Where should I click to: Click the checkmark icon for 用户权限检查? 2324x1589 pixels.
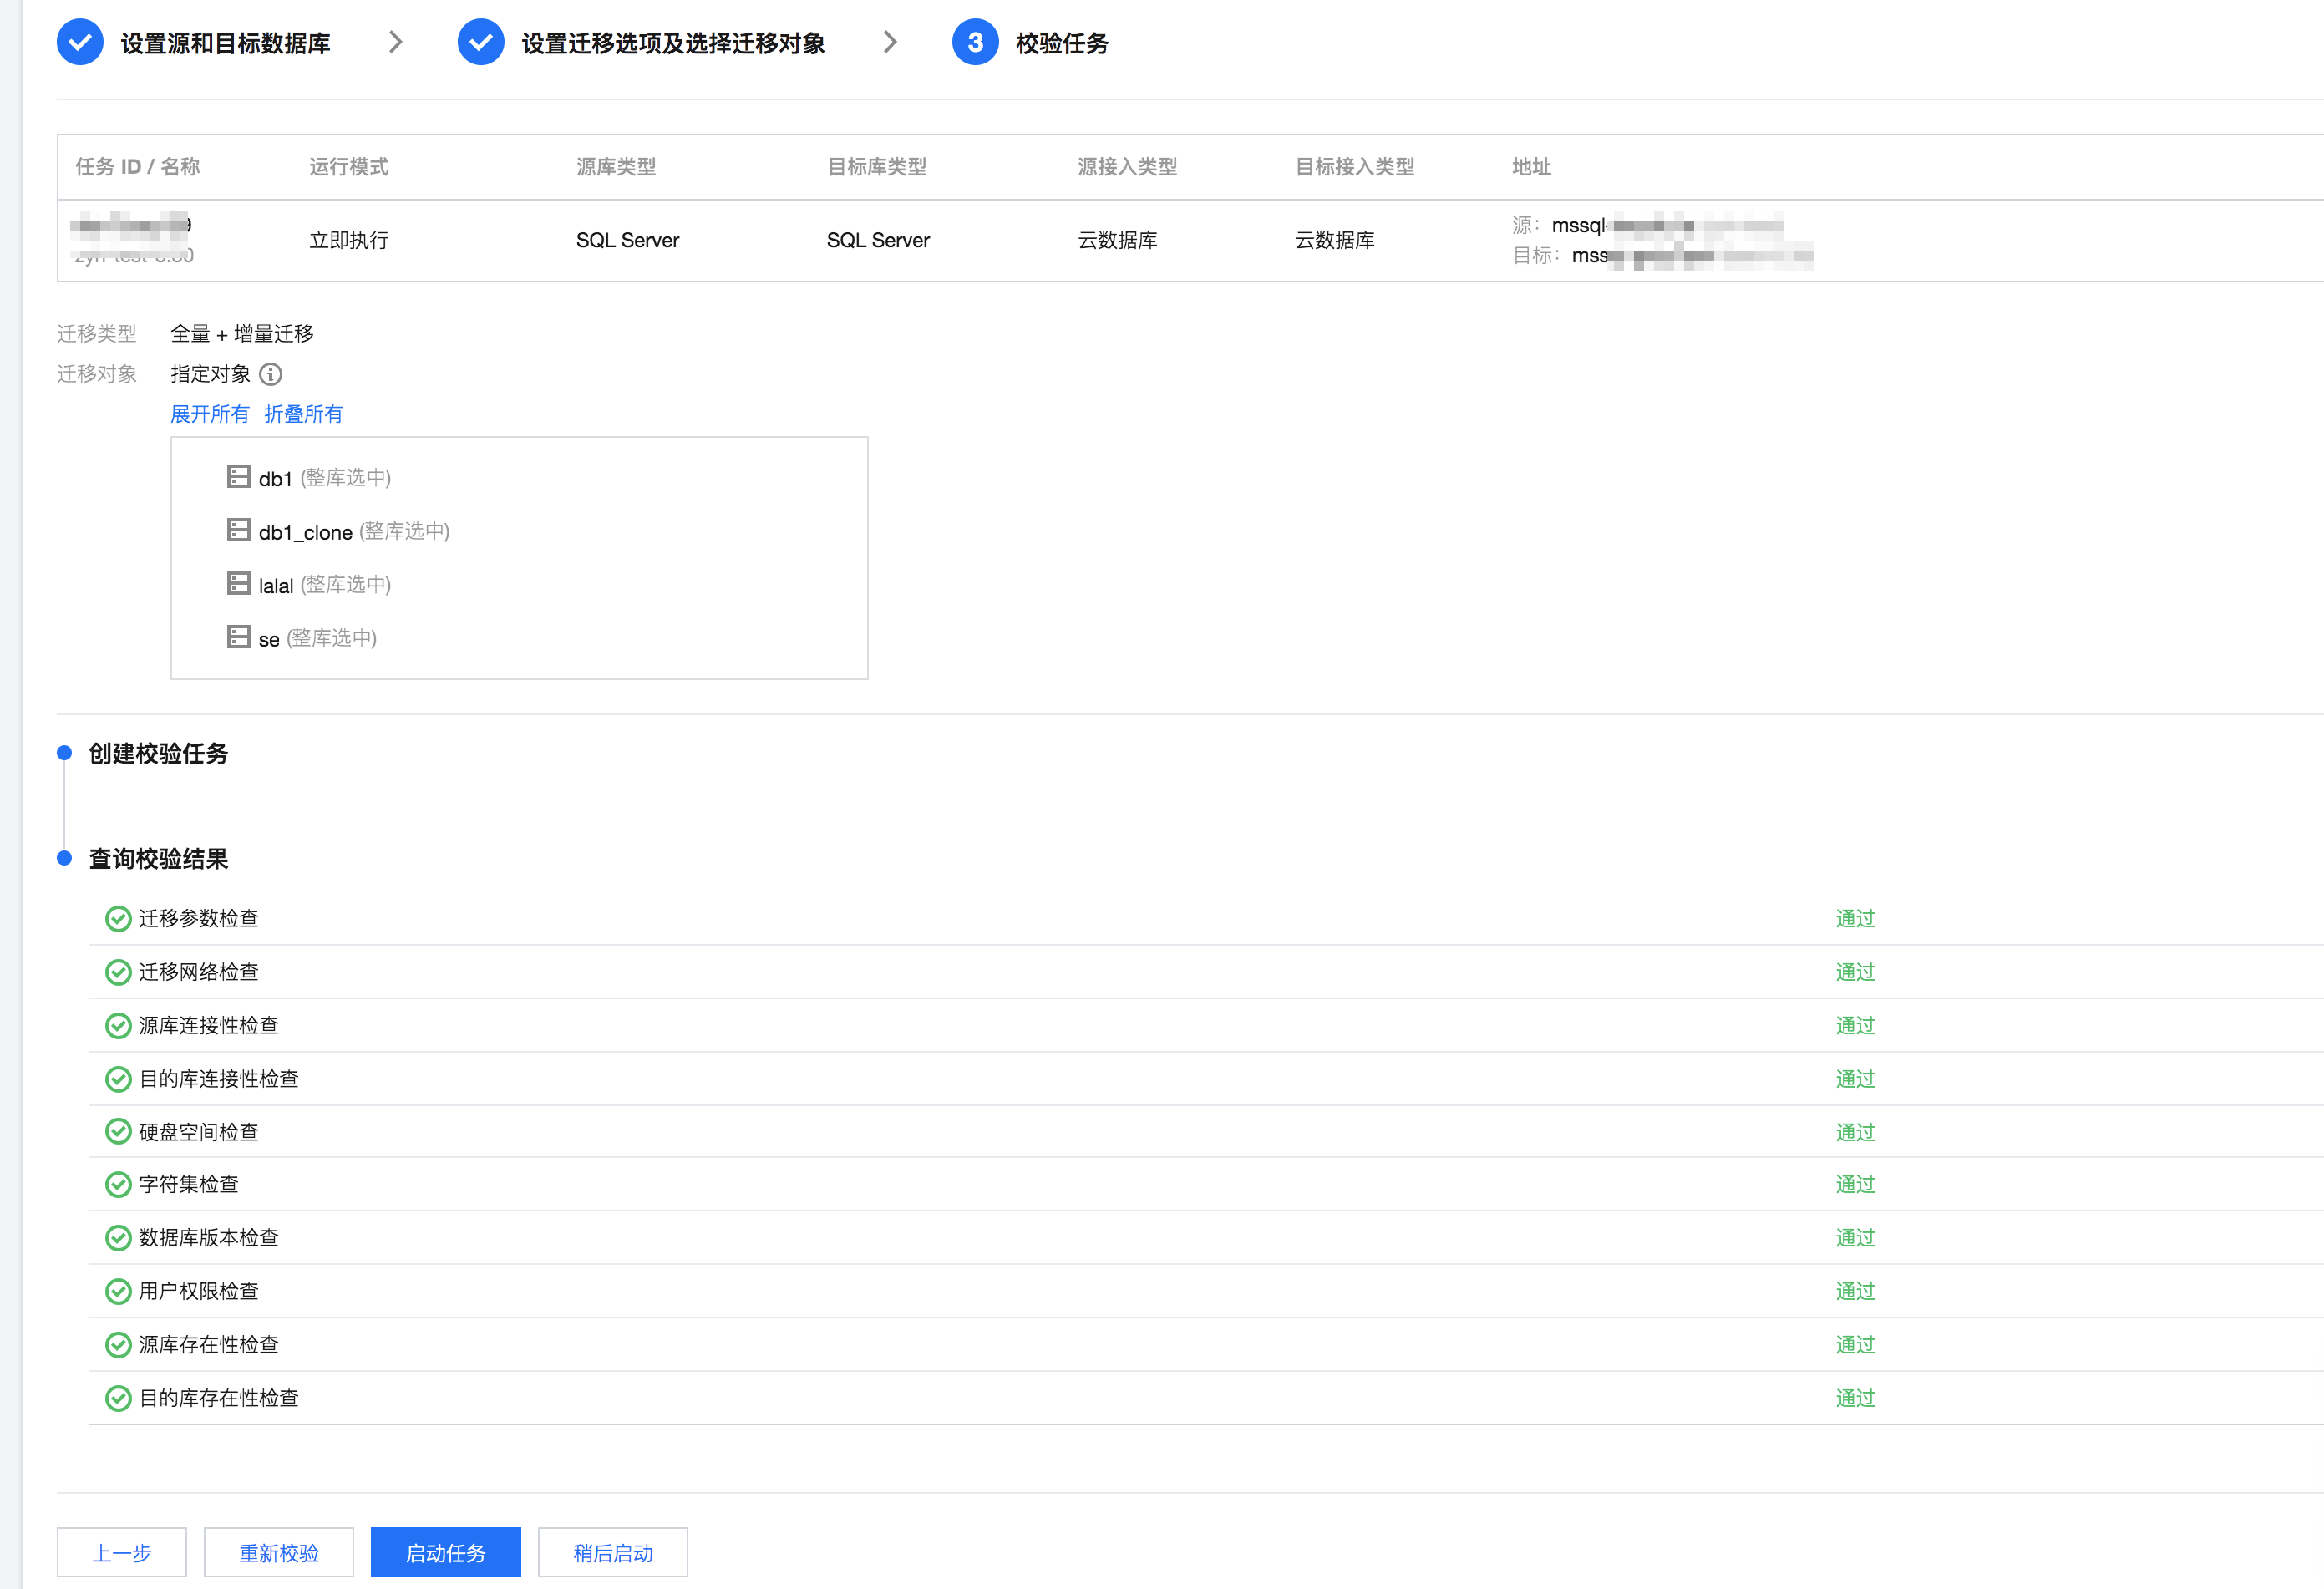[118, 1291]
